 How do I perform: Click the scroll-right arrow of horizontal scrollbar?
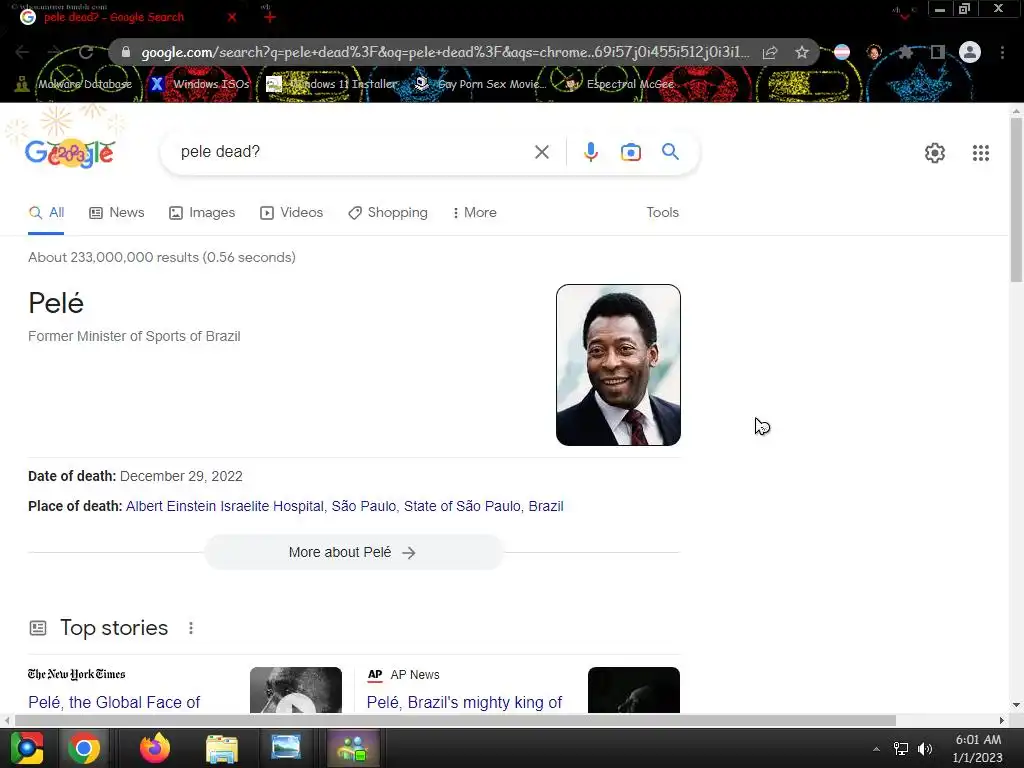[1002, 720]
